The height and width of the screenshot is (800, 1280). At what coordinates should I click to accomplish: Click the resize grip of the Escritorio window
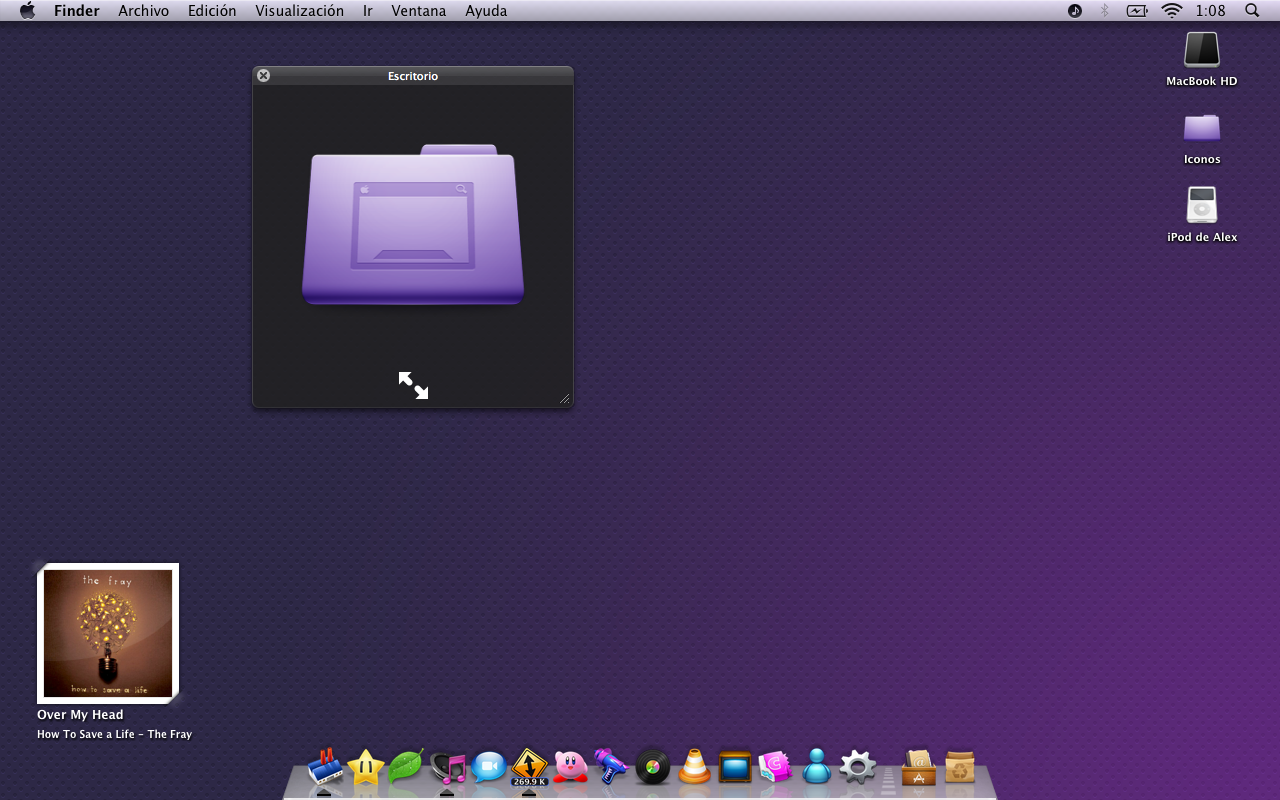click(565, 399)
